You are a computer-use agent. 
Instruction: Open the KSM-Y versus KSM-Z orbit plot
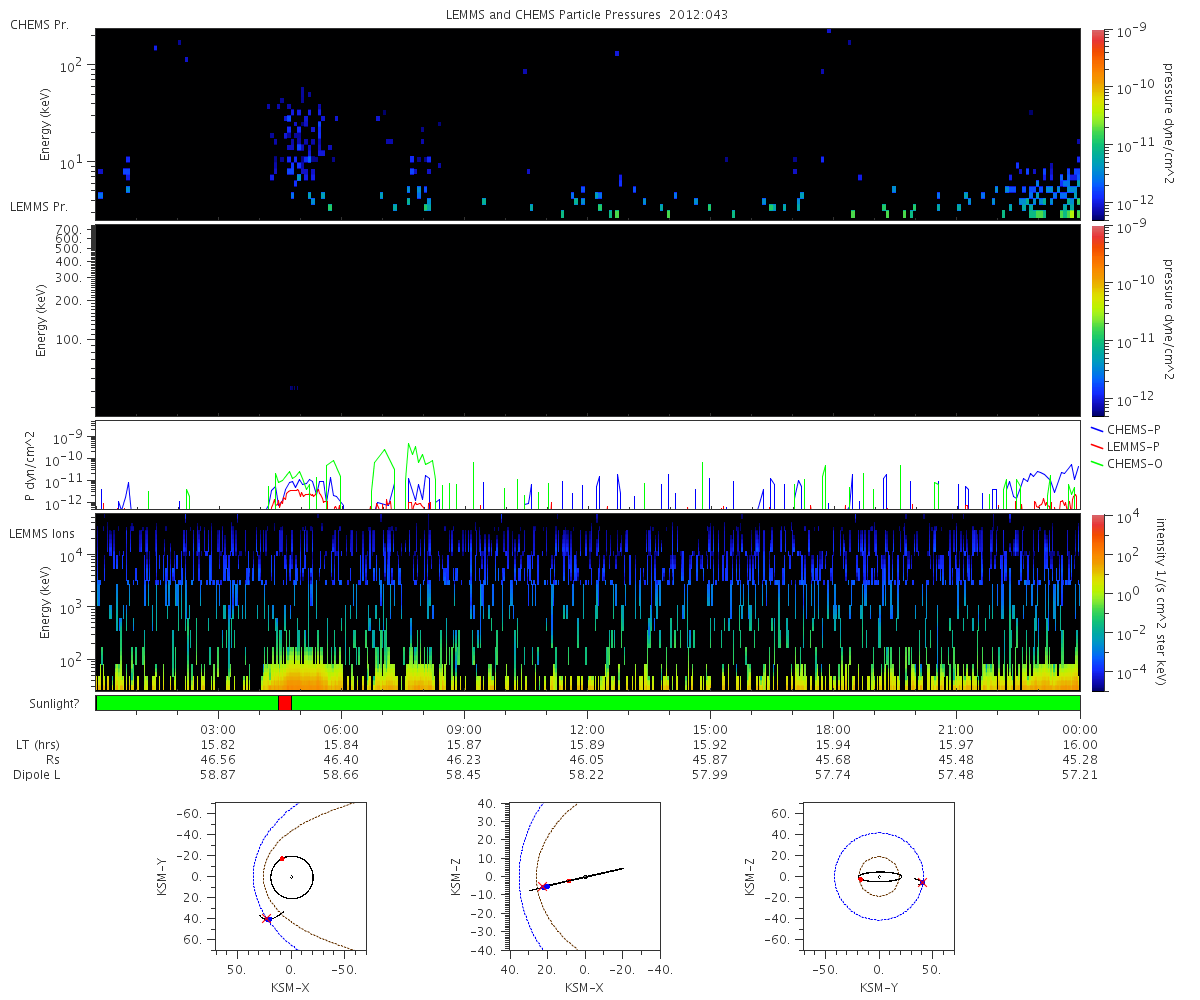point(879,877)
